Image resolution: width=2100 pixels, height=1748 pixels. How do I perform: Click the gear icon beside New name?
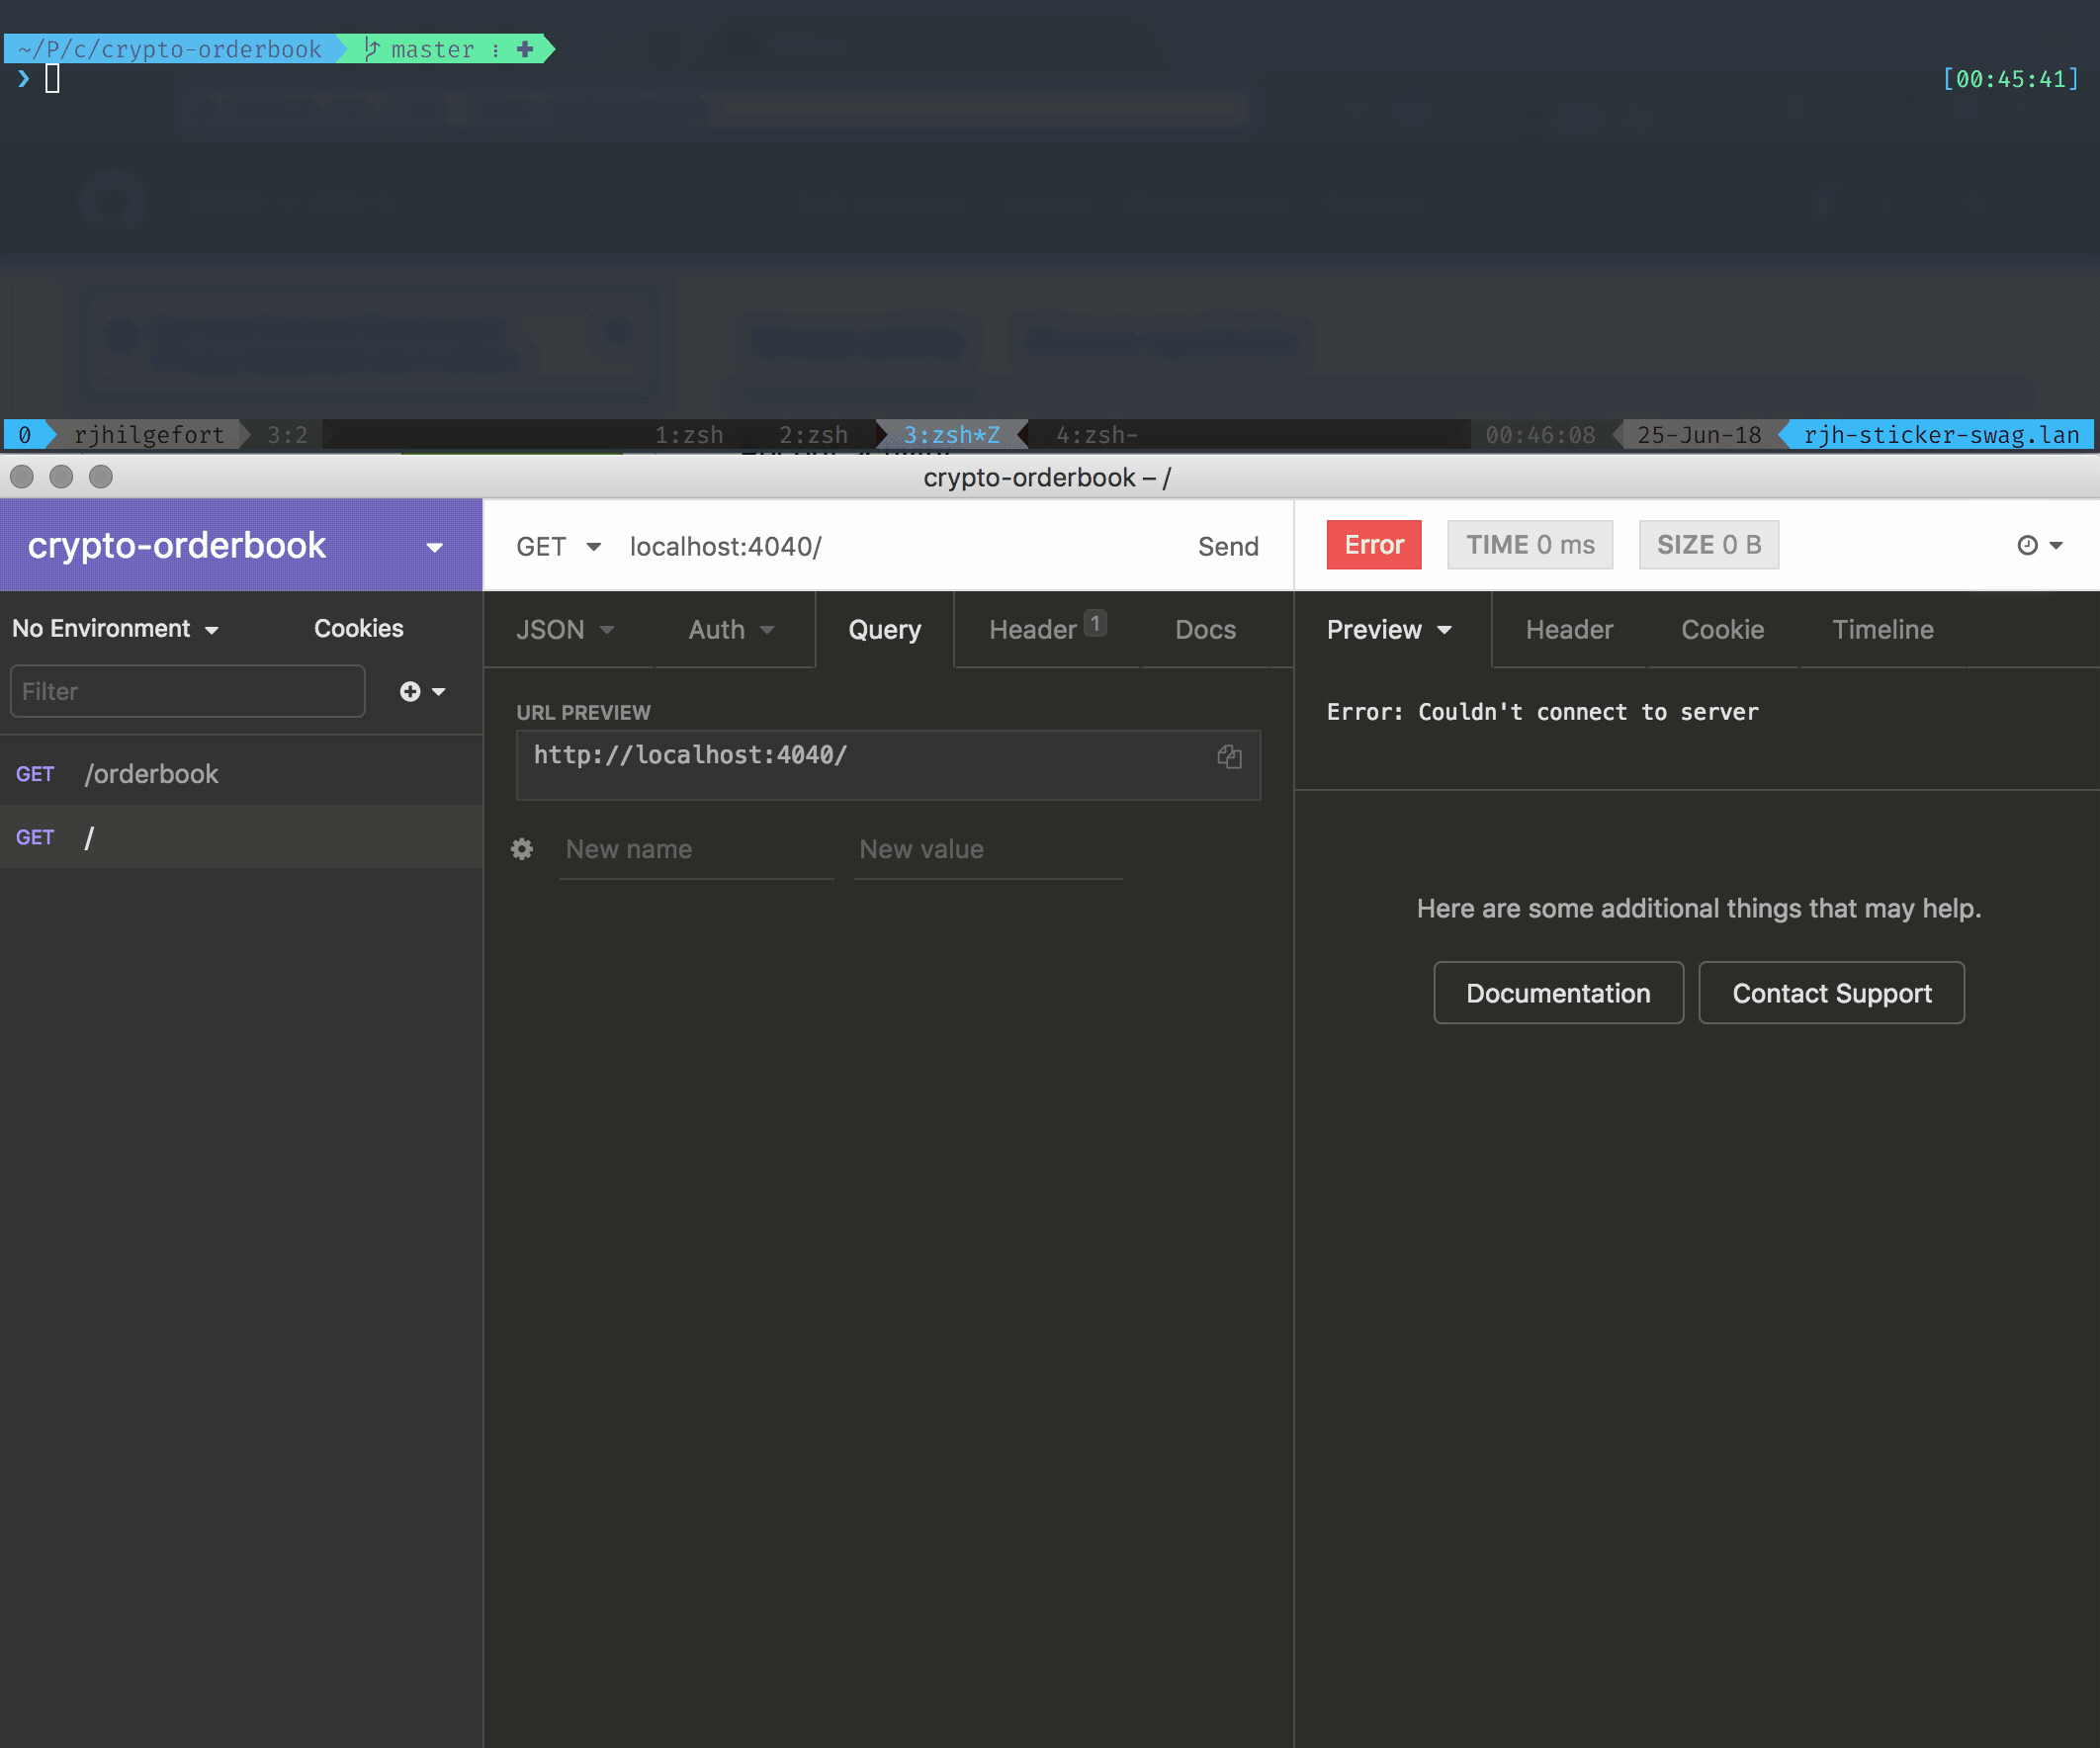[522, 849]
